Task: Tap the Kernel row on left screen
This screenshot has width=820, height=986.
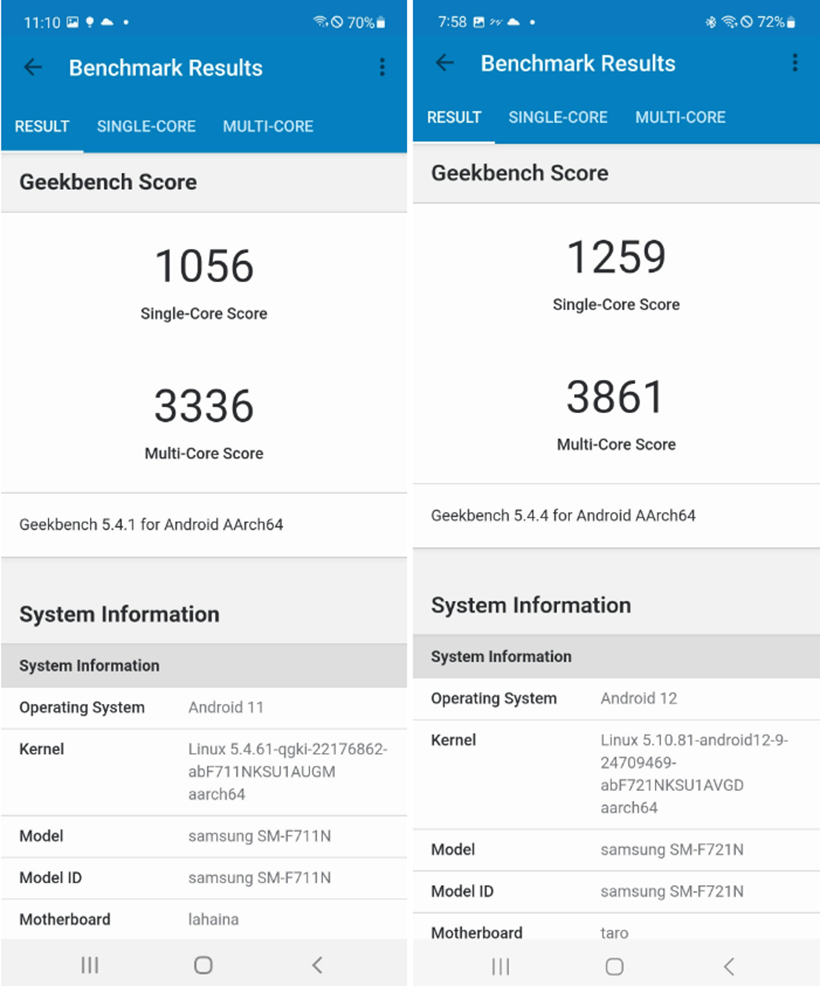Action: click(x=204, y=771)
